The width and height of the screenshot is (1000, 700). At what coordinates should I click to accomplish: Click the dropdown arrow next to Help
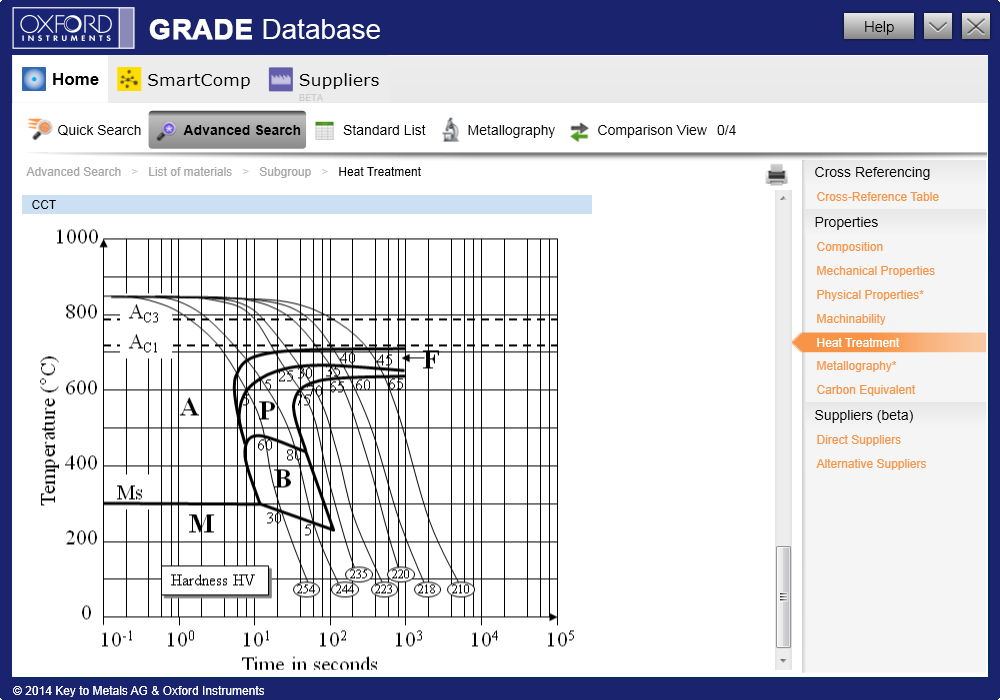coord(937,27)
